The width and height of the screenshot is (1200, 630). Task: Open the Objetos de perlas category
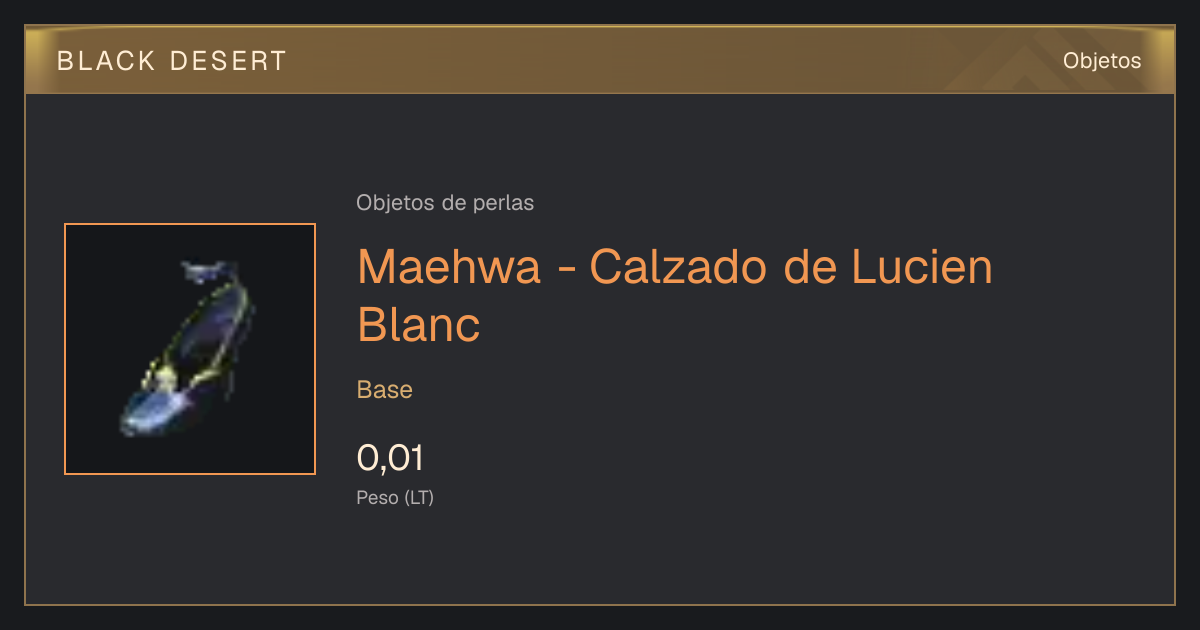click(x=445, y=203)
